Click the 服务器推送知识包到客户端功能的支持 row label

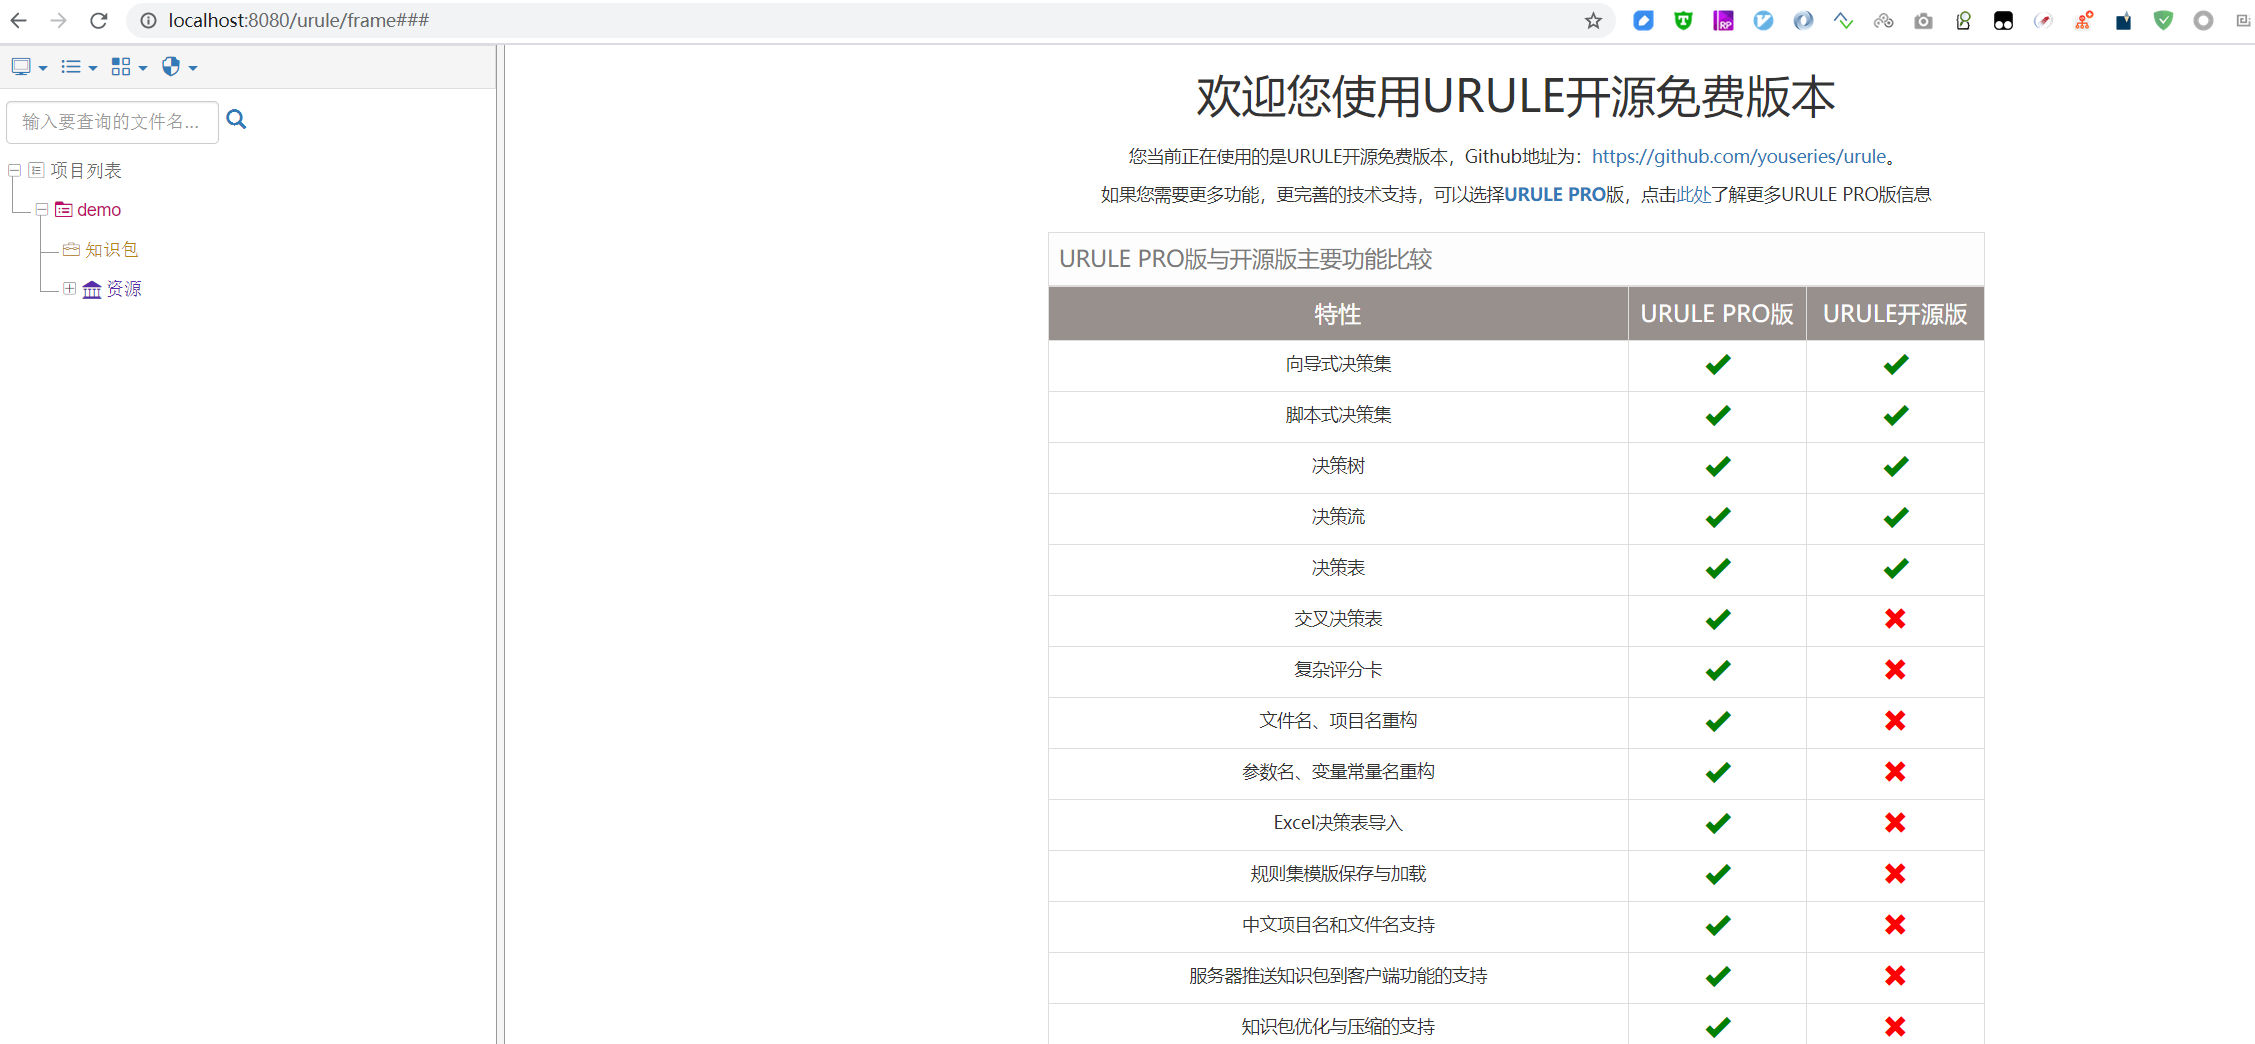[x=1338, y=976]
